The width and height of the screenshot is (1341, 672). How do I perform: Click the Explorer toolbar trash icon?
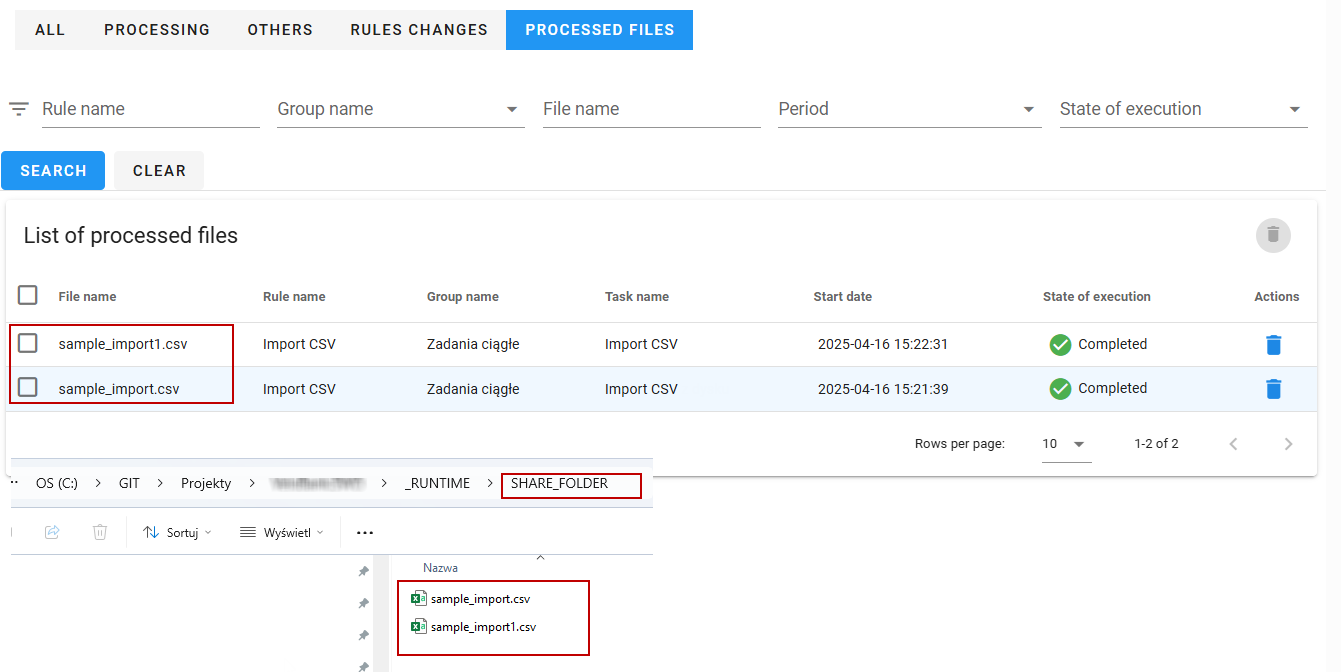click(x=100, y=532)
